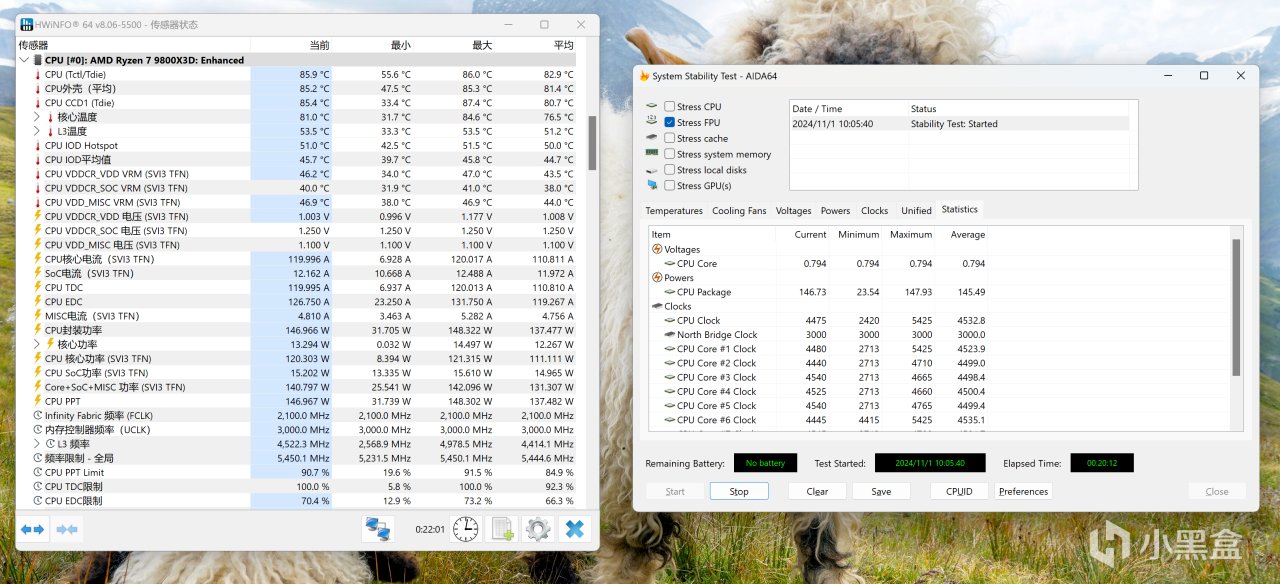This screenshot has height=584, width=1280.
Task: Select 'CPU封装功率' row in HWiNFO
Action: pos(297,330)
